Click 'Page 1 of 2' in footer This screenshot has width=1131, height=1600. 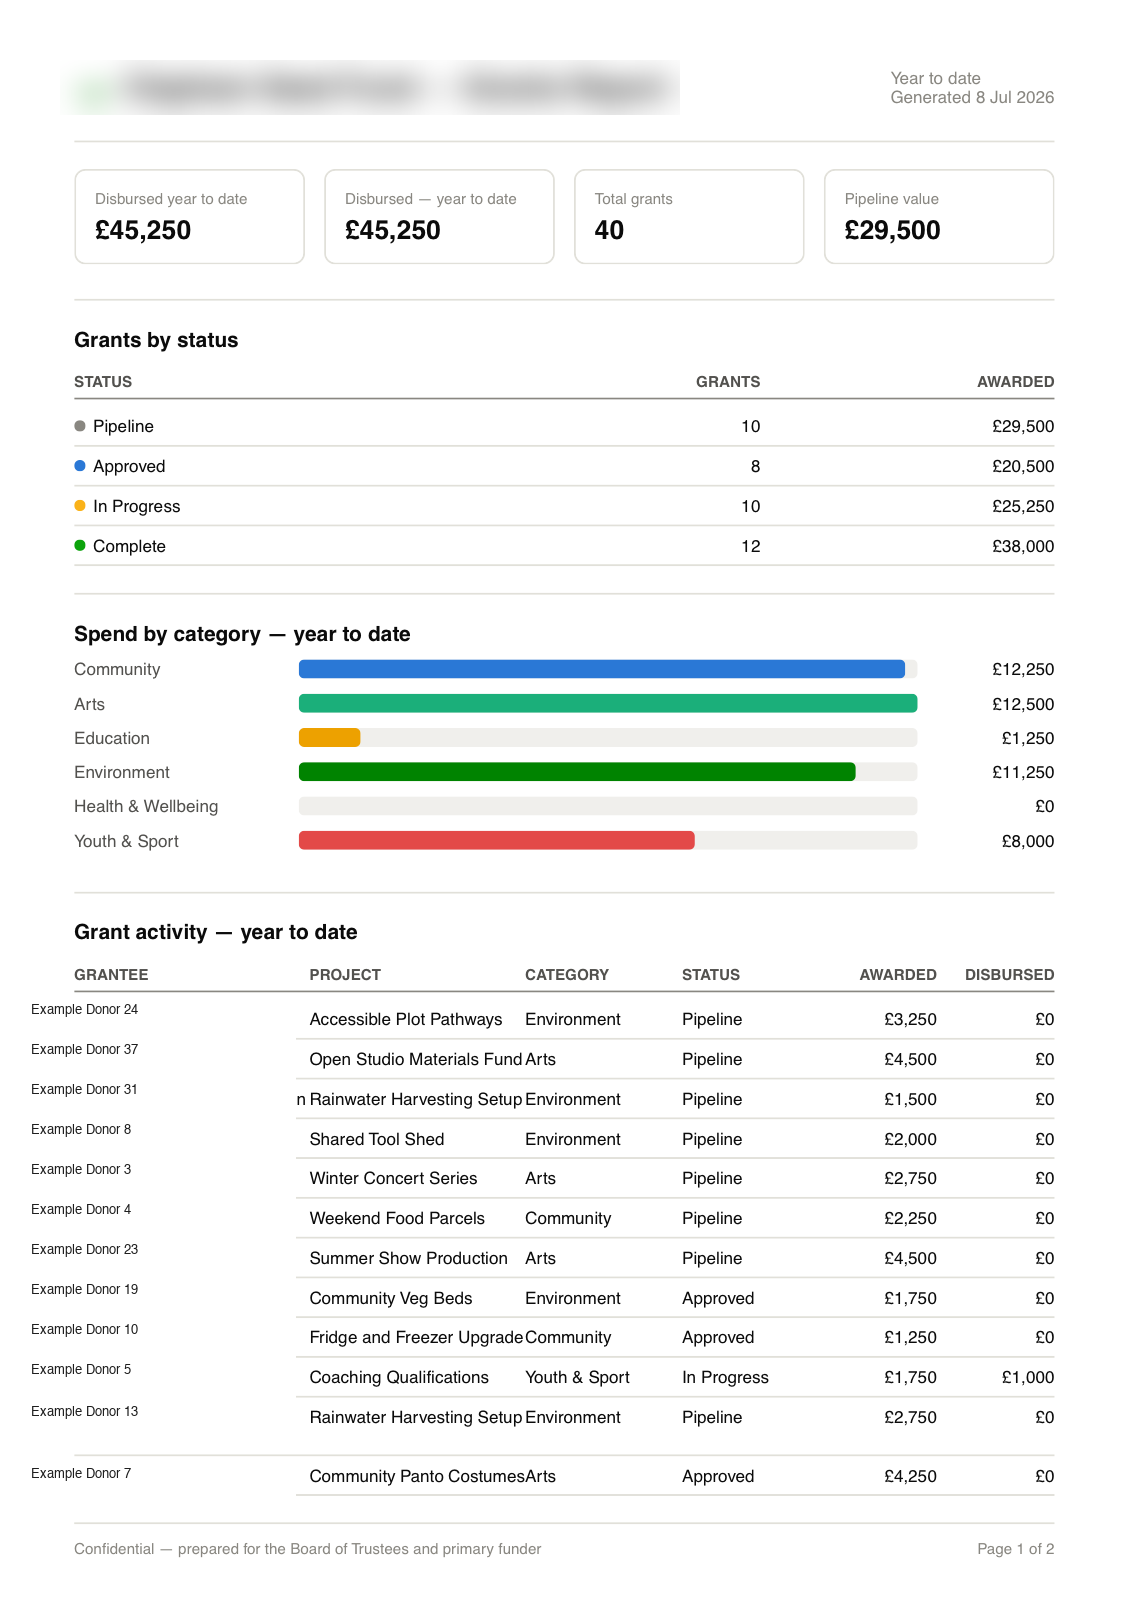[1016, 1549]
